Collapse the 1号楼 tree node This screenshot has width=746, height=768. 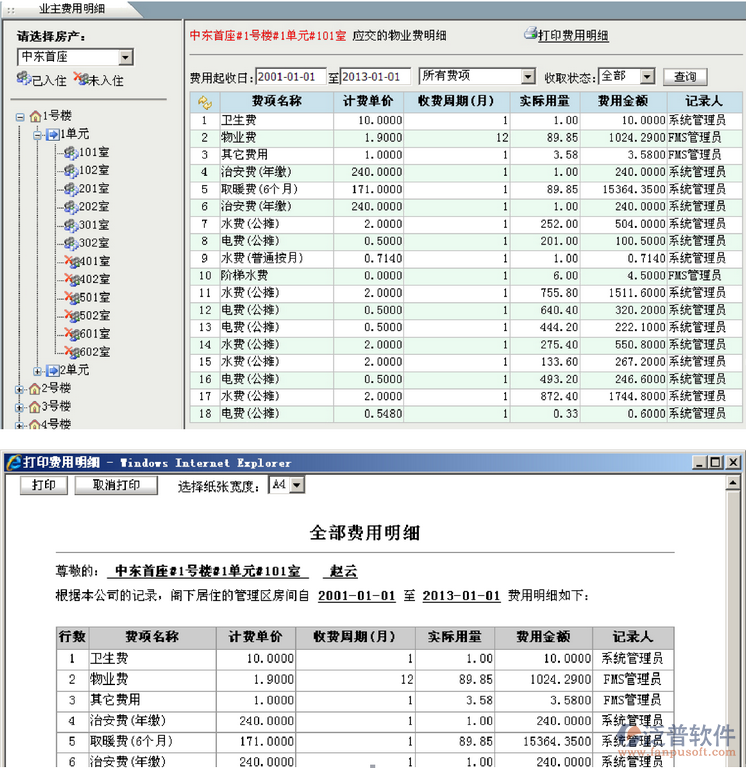[20, 117]
